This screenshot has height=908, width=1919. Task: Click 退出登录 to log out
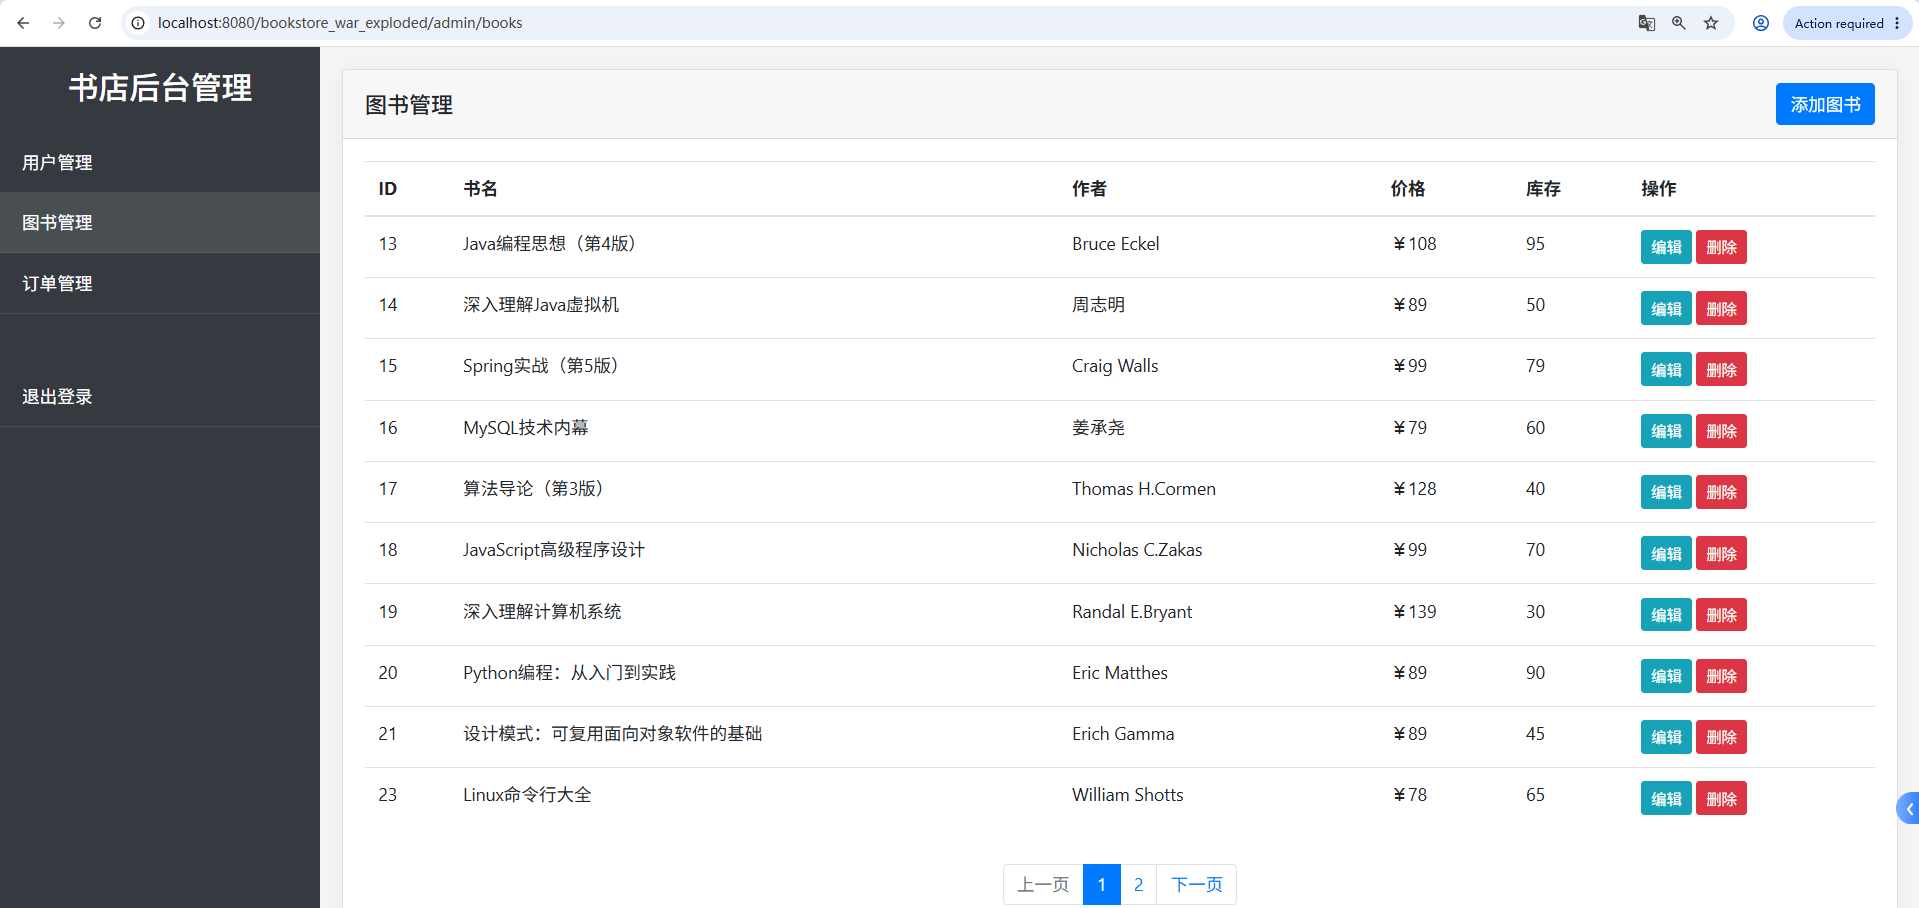160,396
